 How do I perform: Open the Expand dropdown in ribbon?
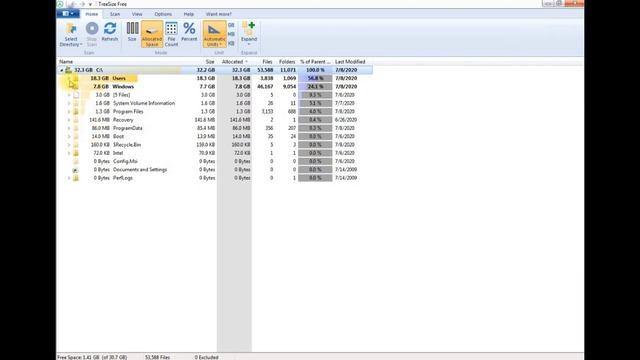click(x=249, y=34)
